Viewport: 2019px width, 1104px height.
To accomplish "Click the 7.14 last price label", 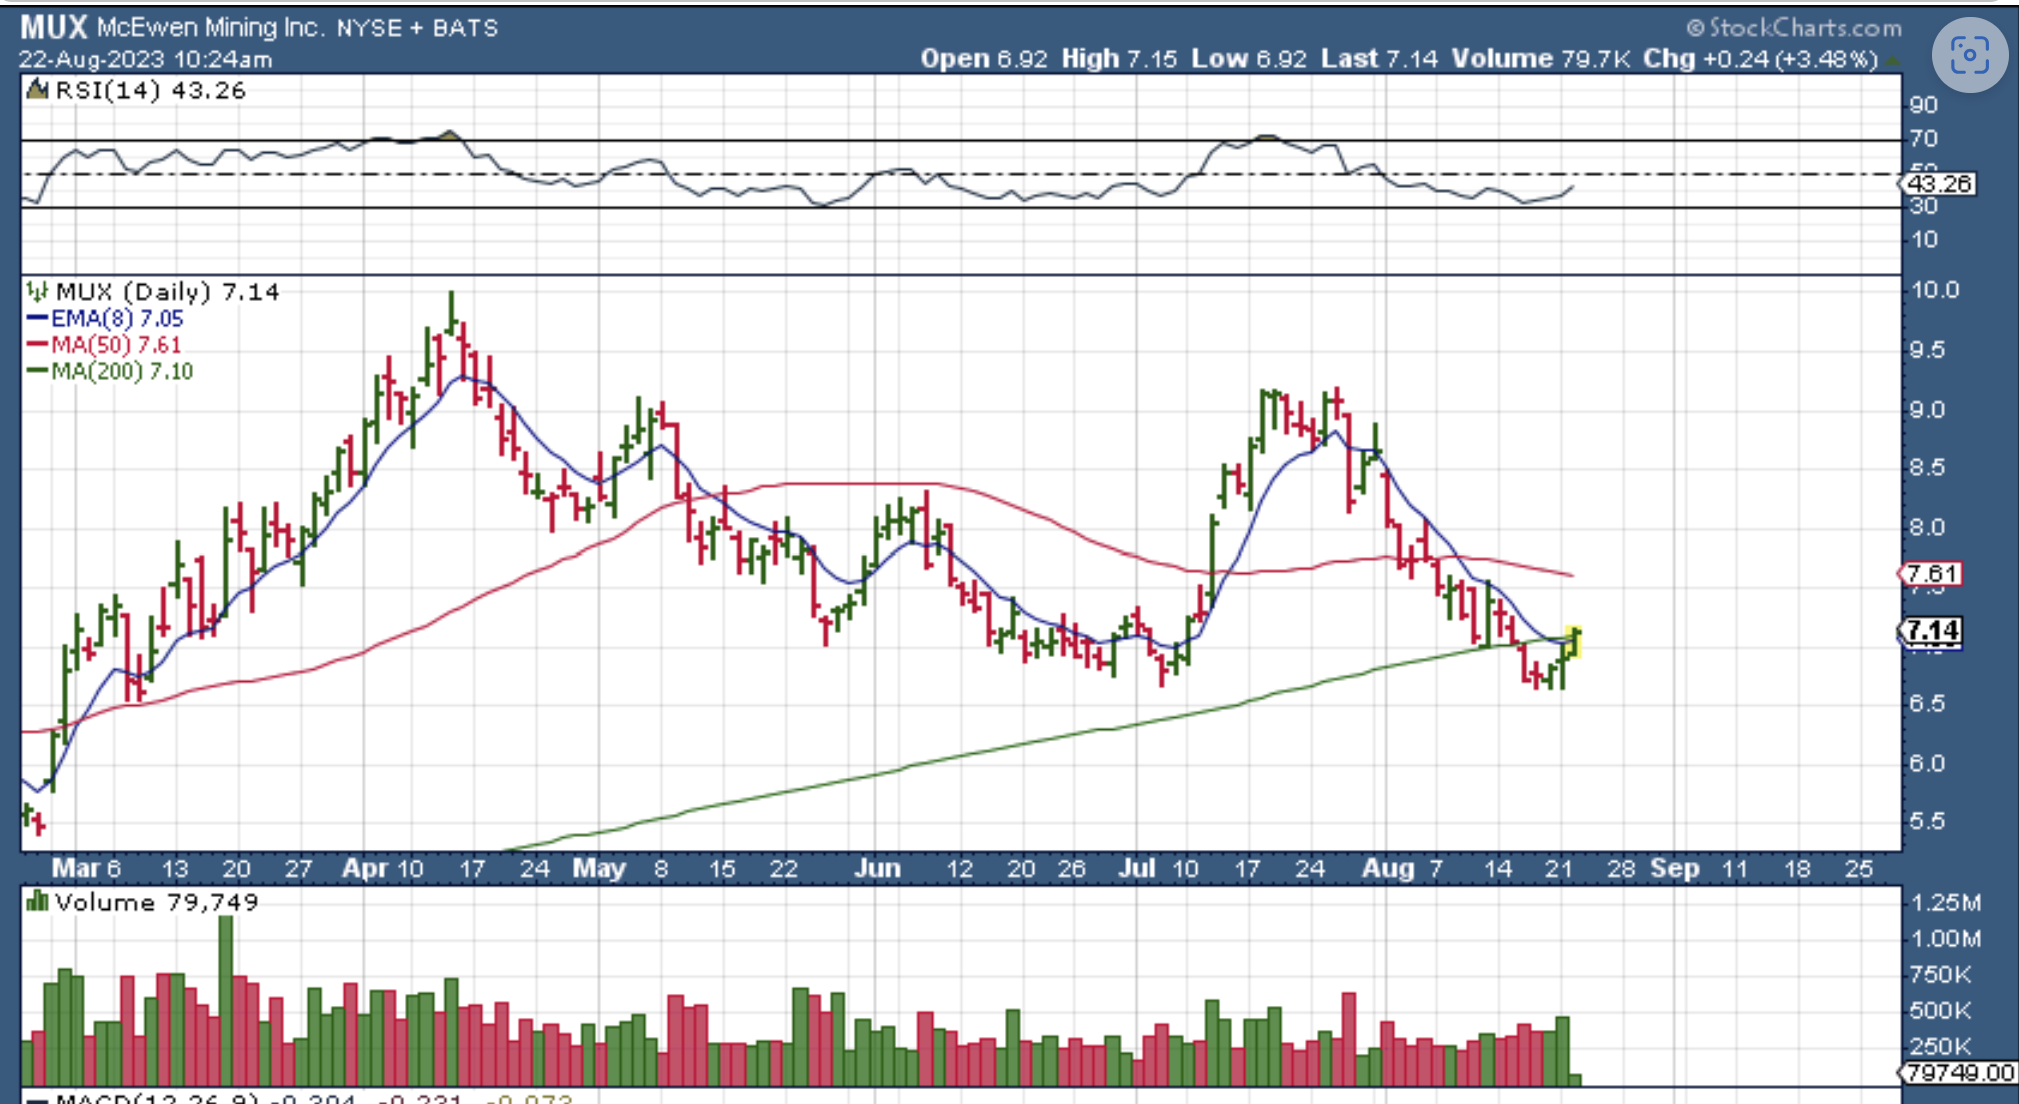I will point(1932,631).
